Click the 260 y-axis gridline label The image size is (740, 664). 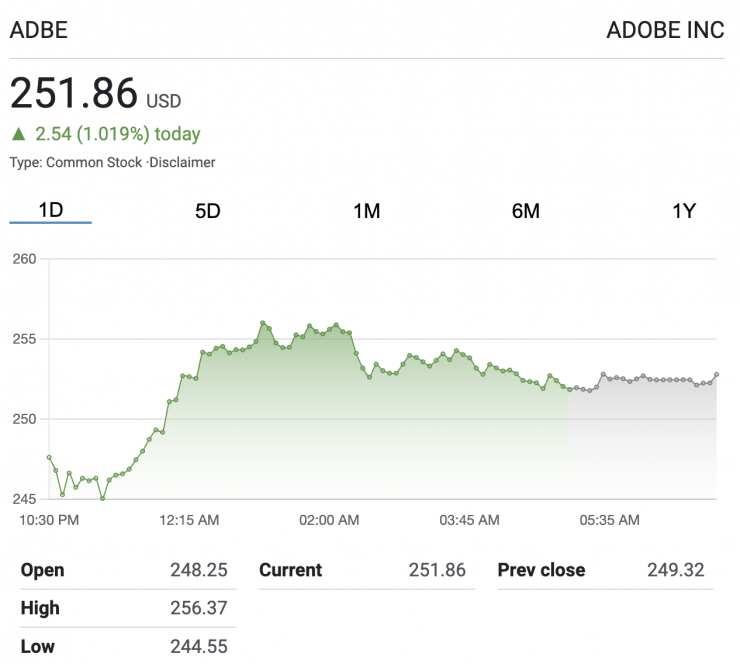(24, 259)
